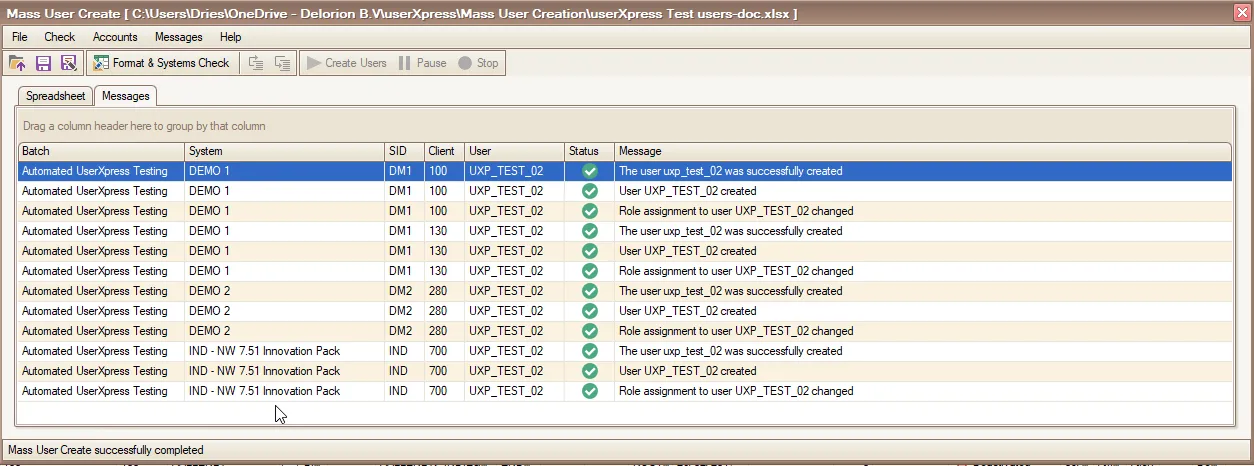This screenshot has height=466, width=1254.
Task: Click the Stop button in toolbar
Action: click(x=478, y=63)
